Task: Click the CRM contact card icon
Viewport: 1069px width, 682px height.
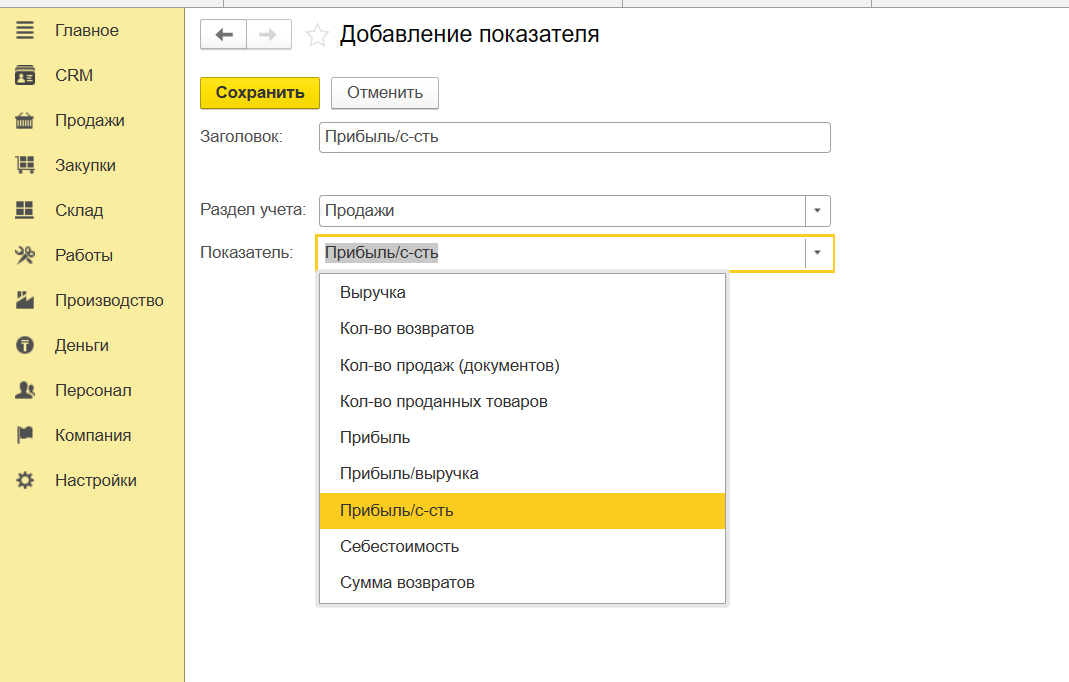Action: 25,76
